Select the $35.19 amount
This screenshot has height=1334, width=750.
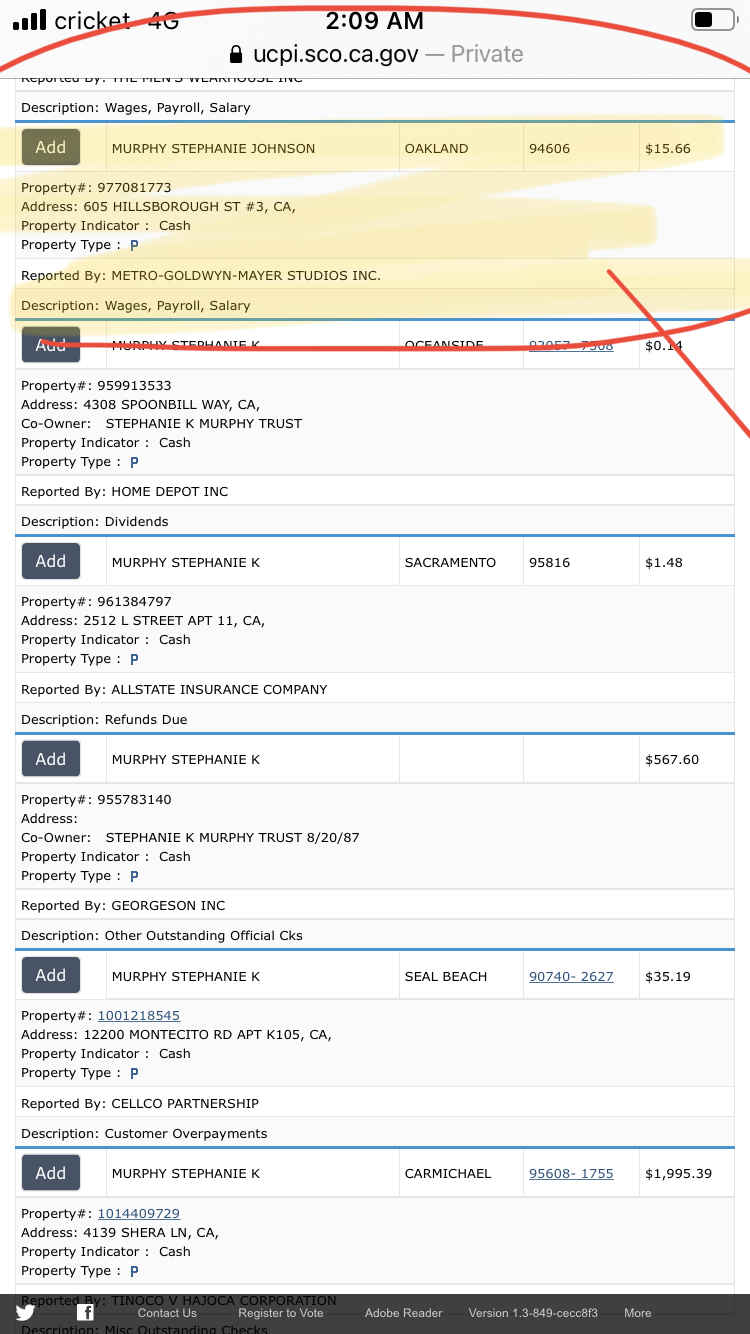click(x=668, y=977)
